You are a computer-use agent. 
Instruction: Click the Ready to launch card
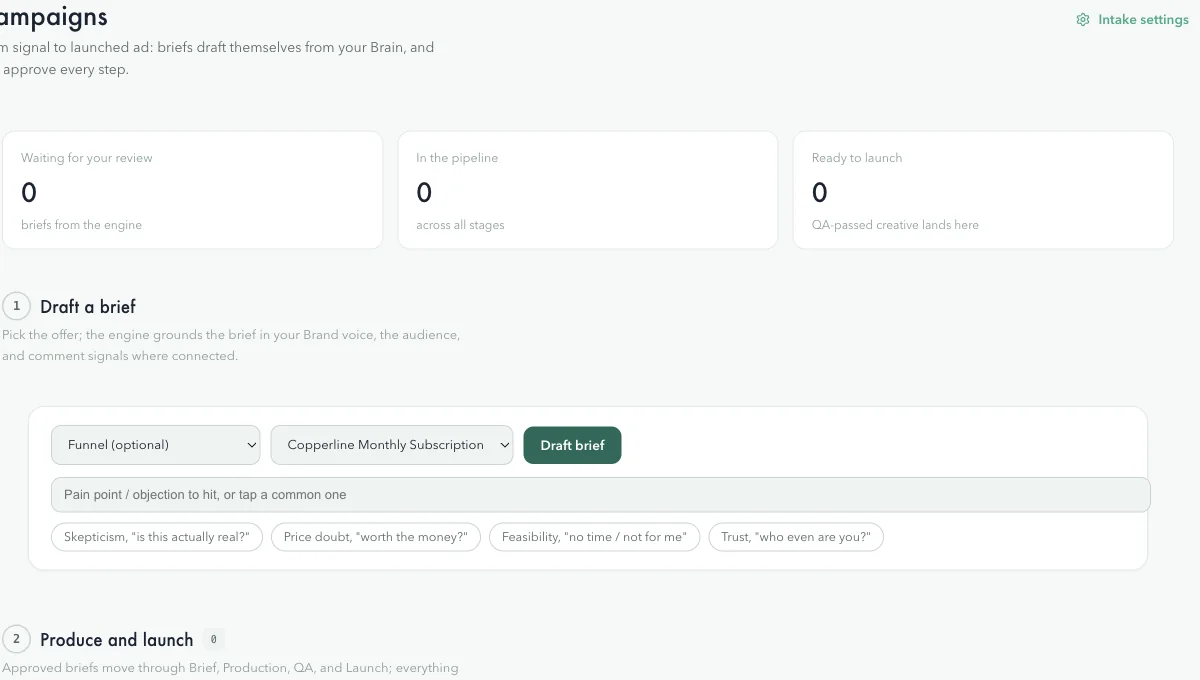[983, 190]
